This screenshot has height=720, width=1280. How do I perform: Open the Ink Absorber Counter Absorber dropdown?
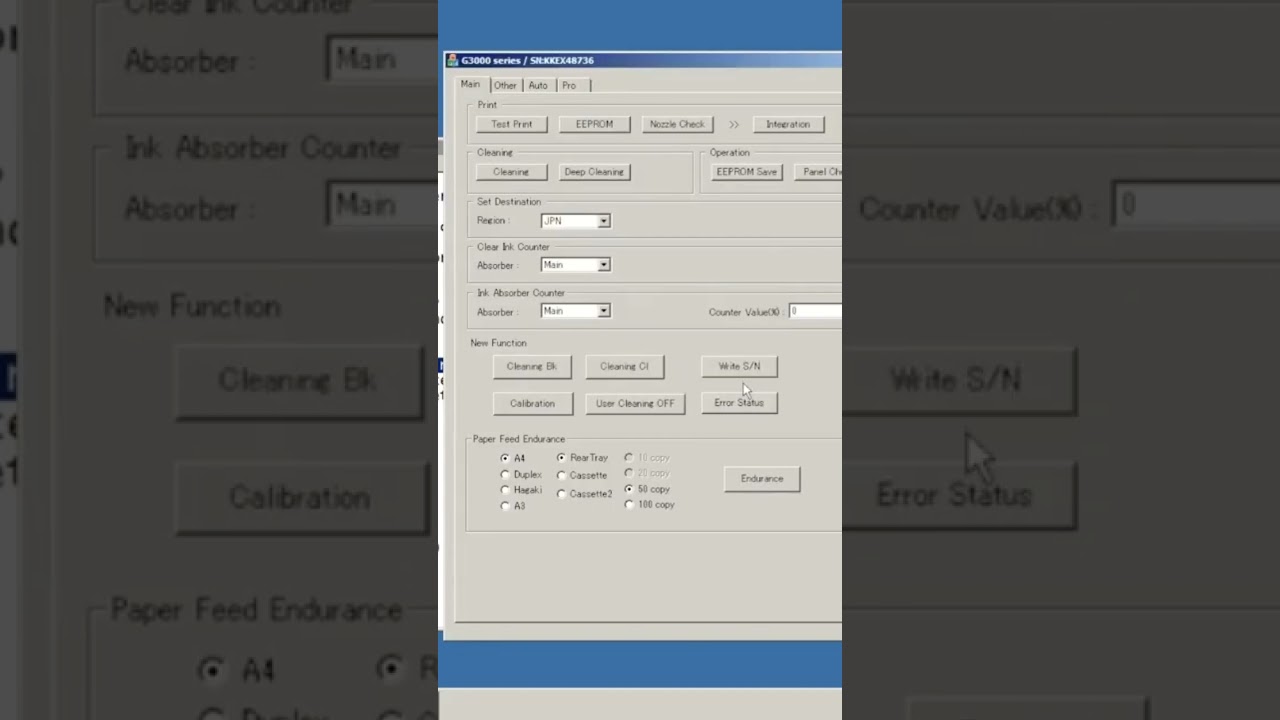click(x=575, y=311)
